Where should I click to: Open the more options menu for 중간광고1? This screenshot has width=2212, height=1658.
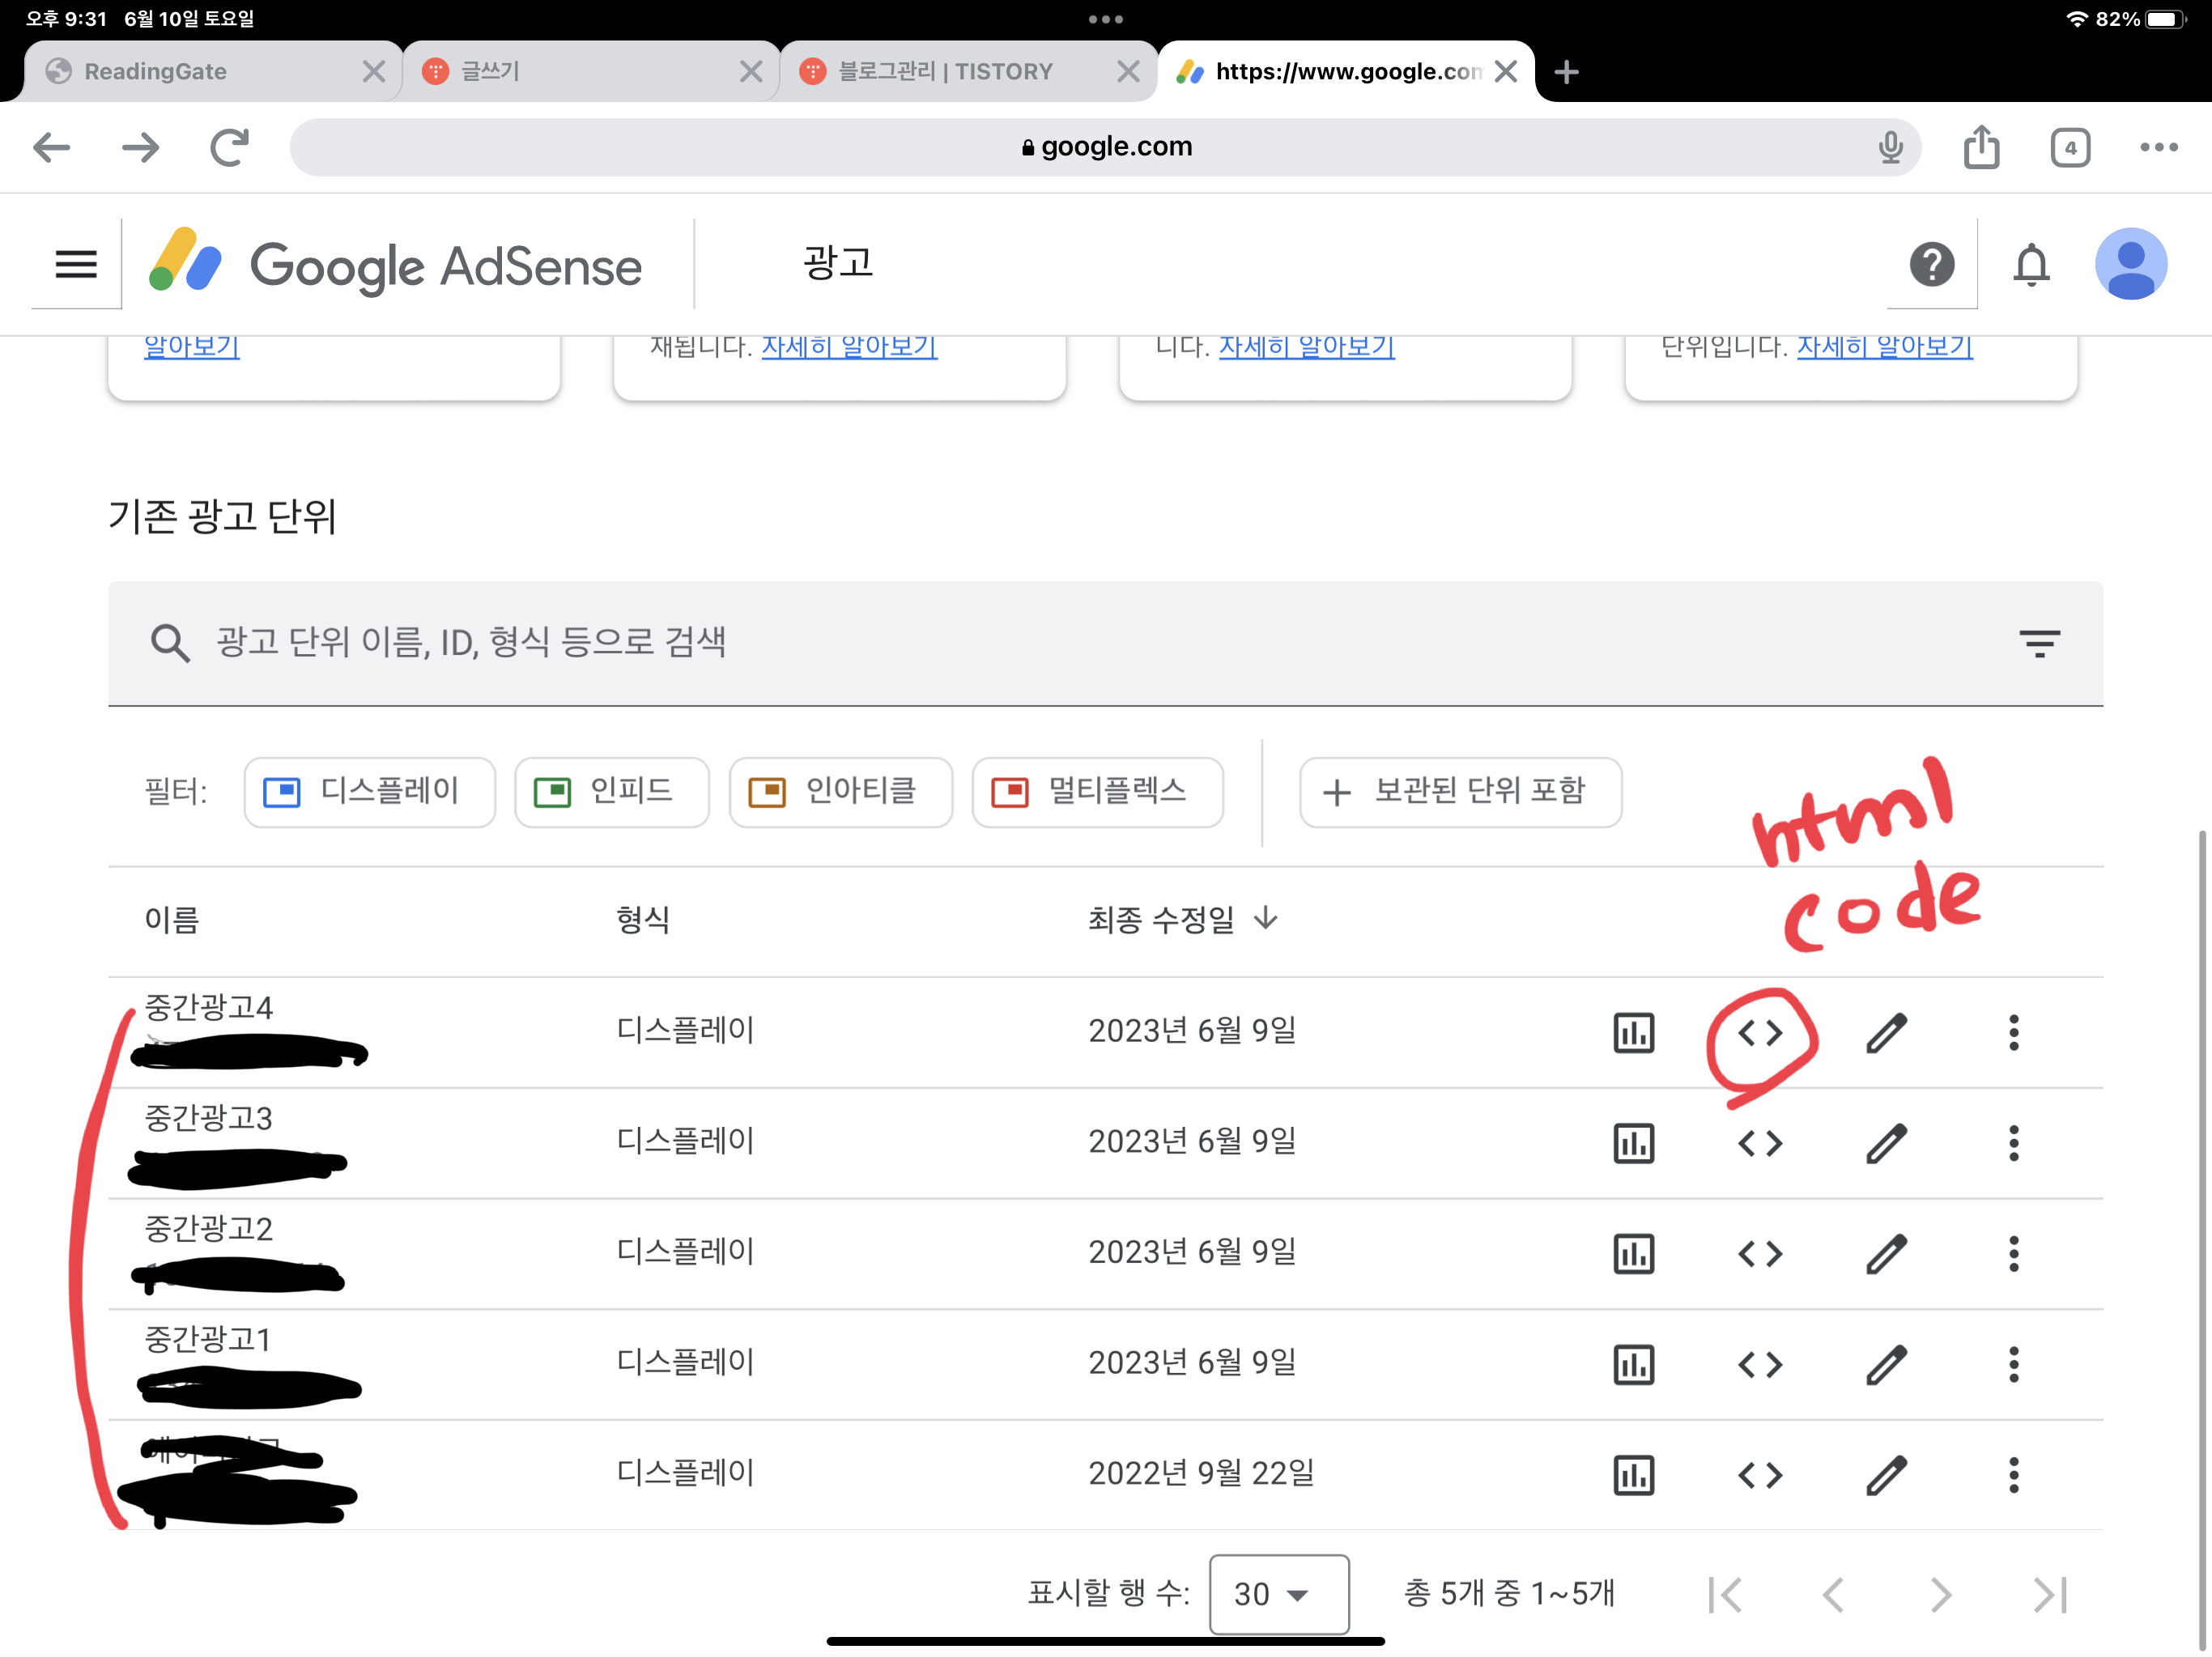pos(2013,1364)
